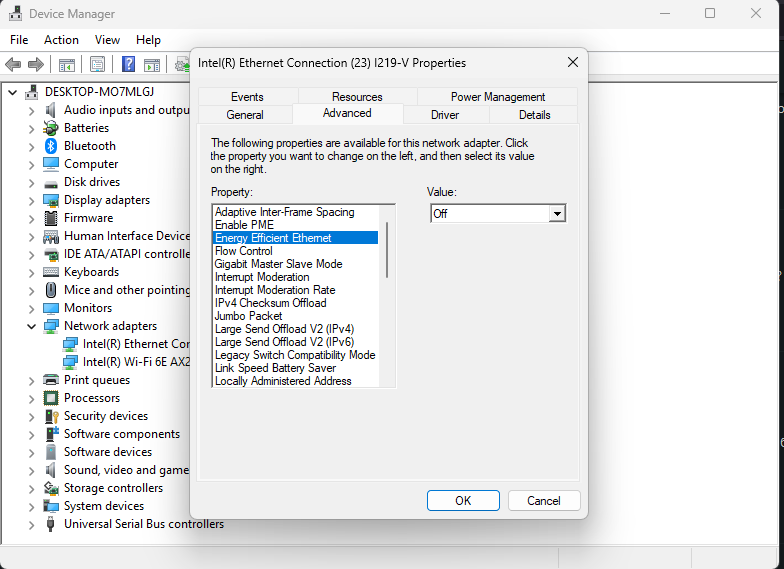Switch to the Details tab
The width and height of the screenshot is (784, 569).
534,114
